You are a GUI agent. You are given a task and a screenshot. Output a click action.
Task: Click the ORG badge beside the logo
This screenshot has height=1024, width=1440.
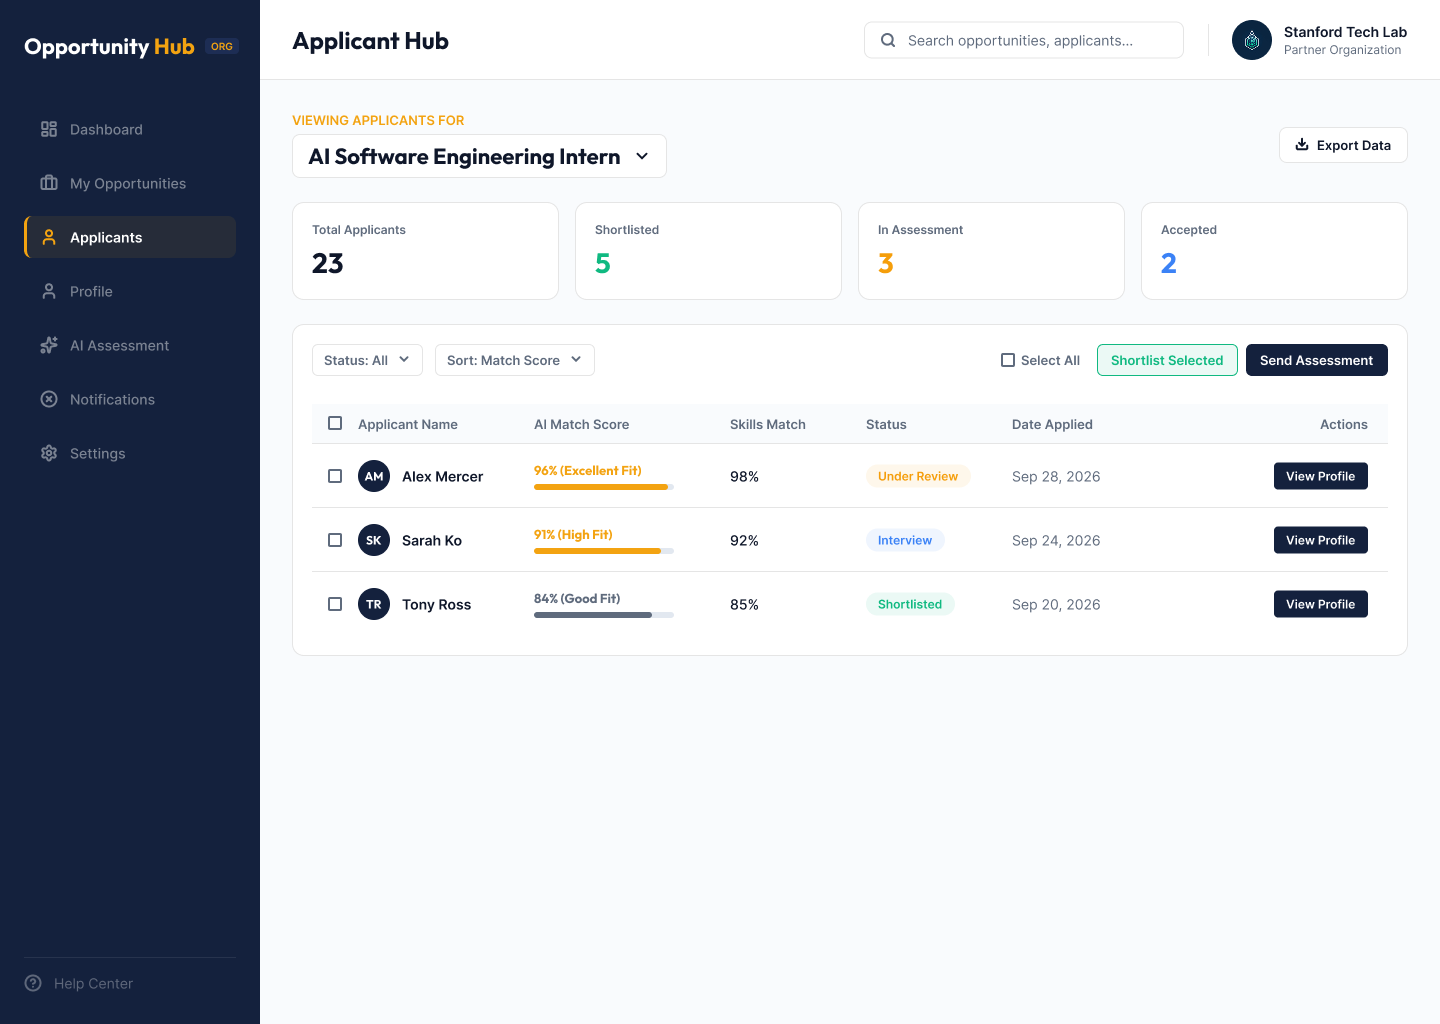click(222, 46)
